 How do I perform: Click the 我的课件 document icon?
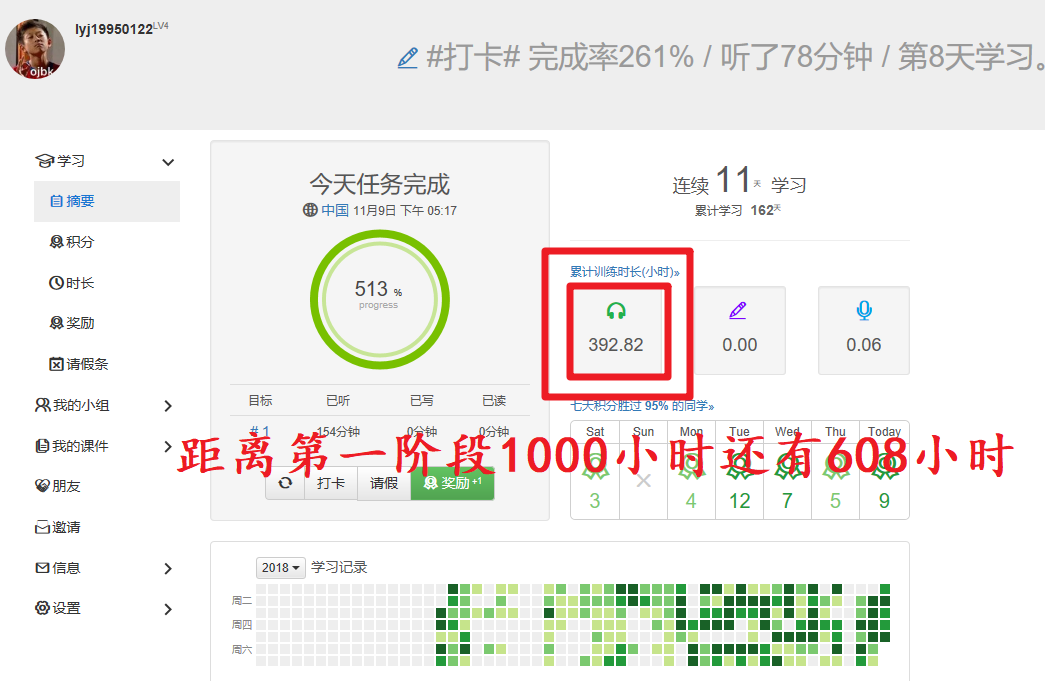click(x=43, y=446)
